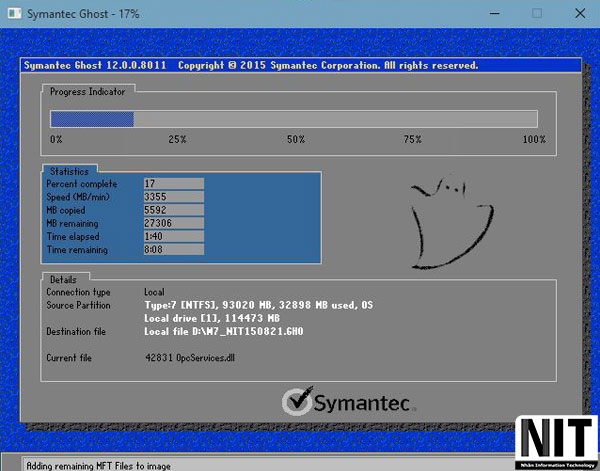The image size is (600, 471).
Task: Click the MB remaining label
Action: point(72,223)
